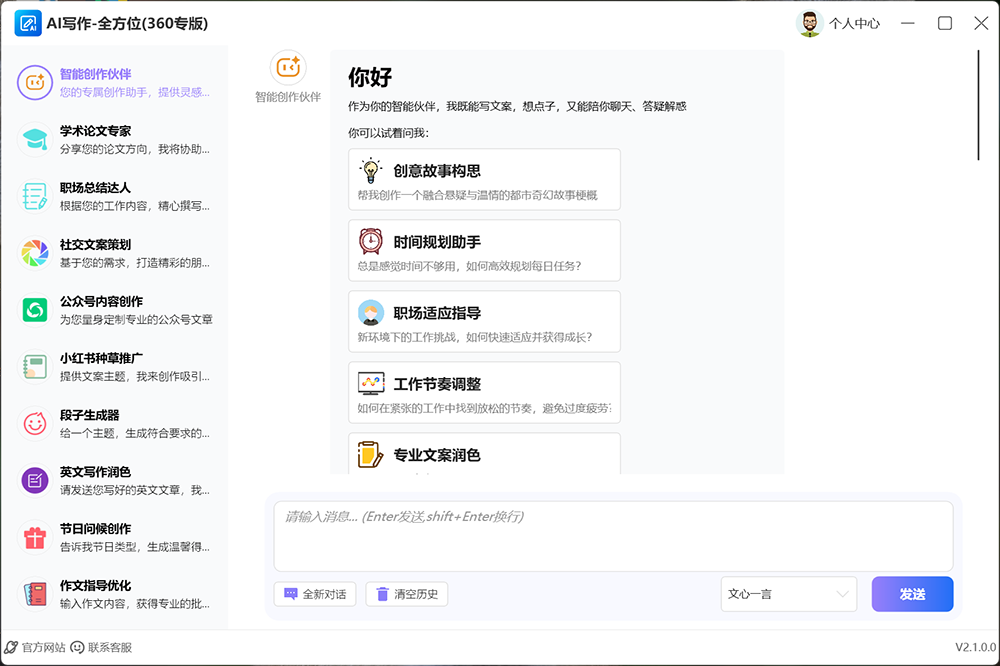Screen dimensions: 1000x666
Task: Click the 职场总结达人 notepad icon
Action: click(x=35, y=196)
